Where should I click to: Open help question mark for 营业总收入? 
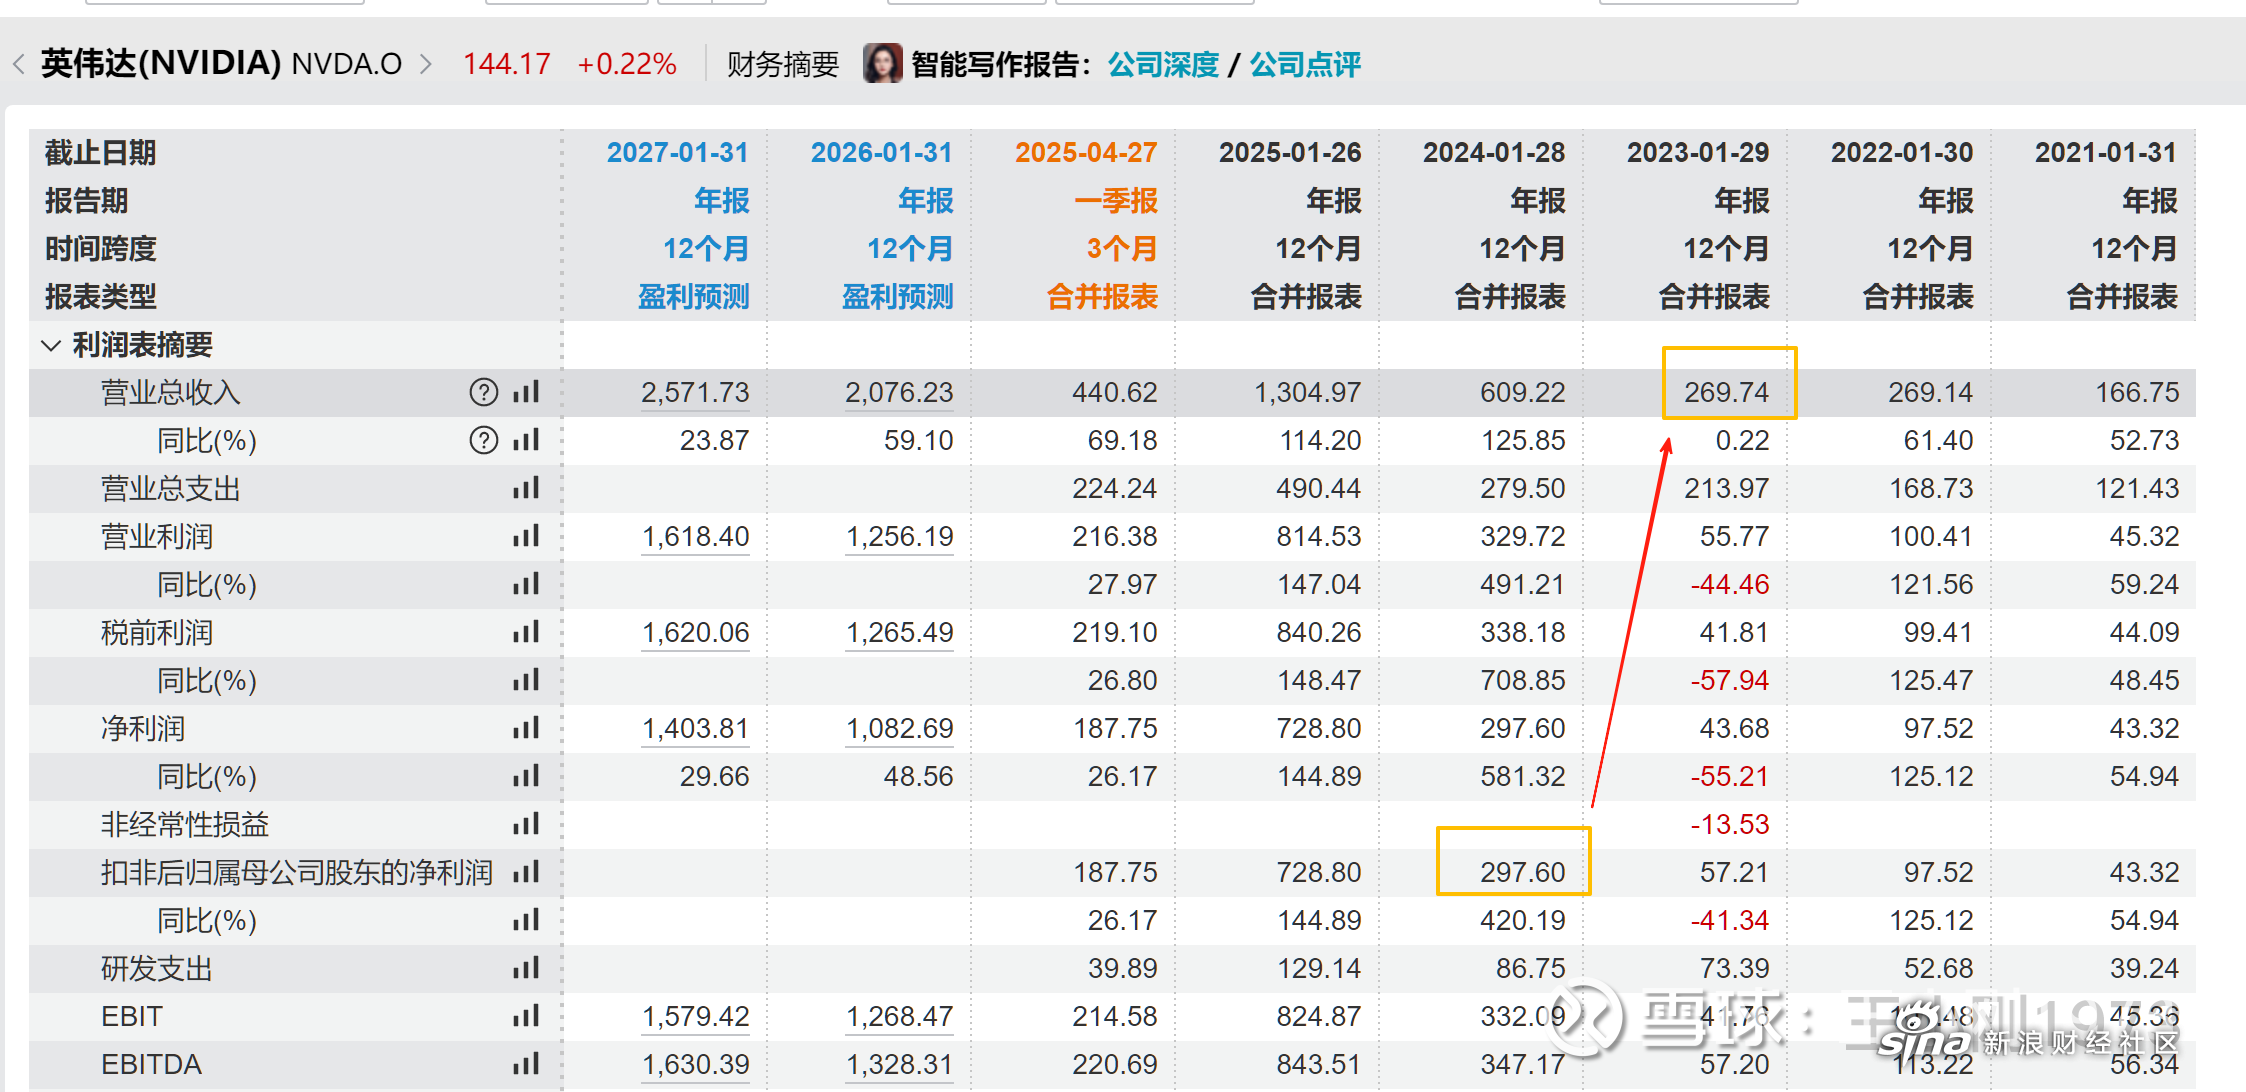[484, 392]
